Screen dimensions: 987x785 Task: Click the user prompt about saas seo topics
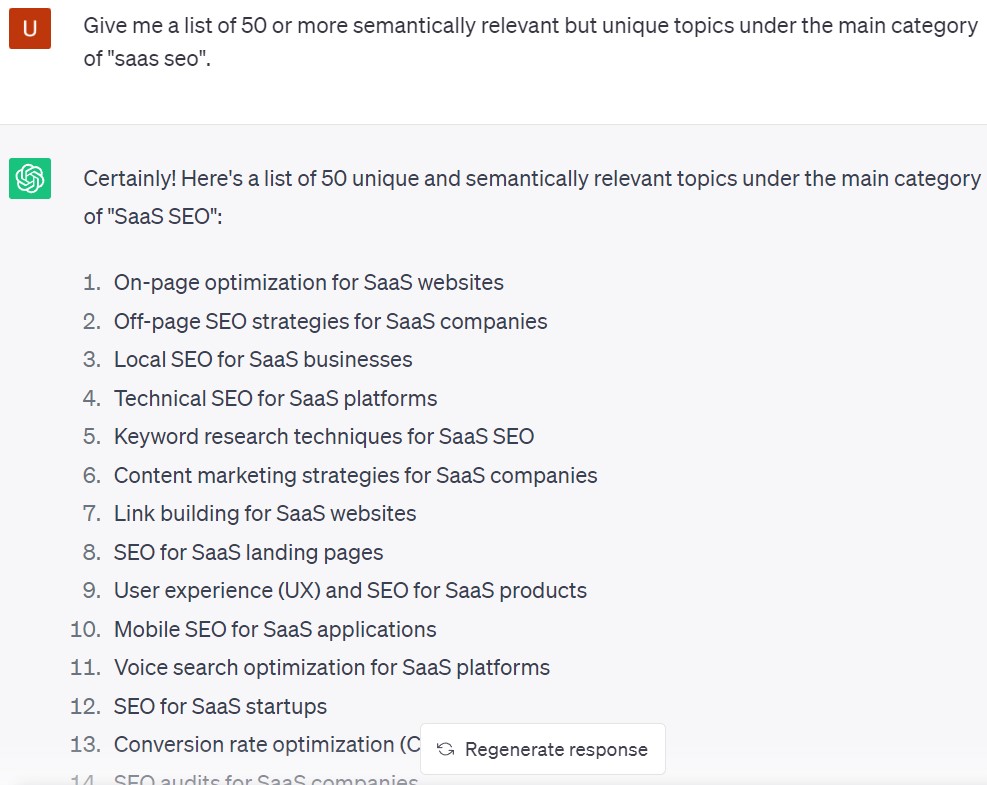pos(531,42)
